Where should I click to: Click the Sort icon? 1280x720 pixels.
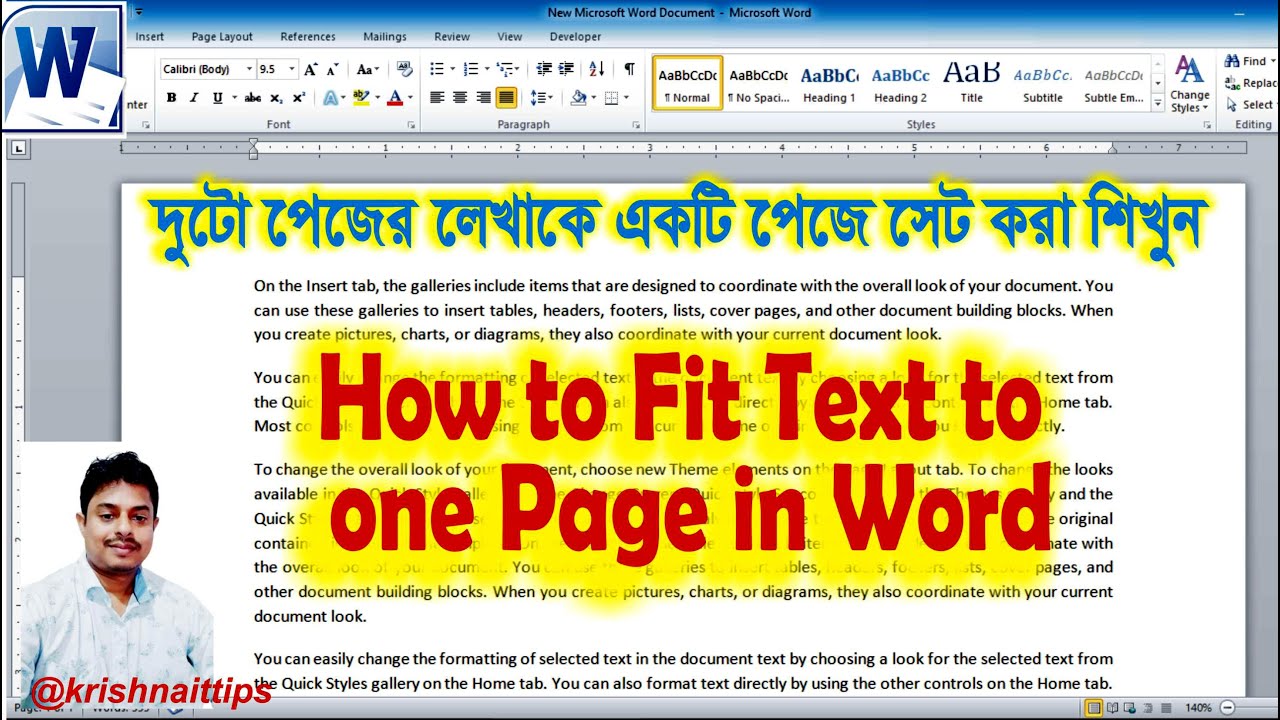click(597, 69)
